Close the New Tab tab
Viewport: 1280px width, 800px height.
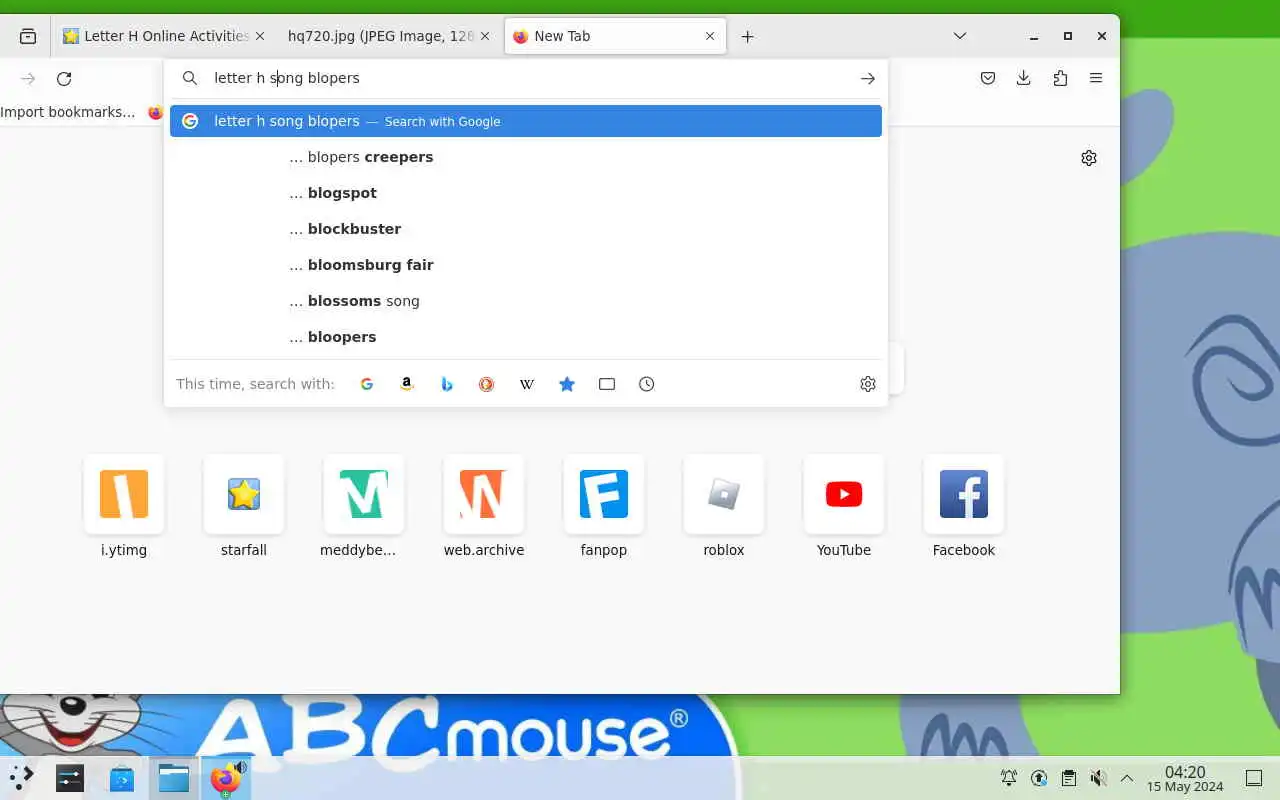[x=710, y=36]
